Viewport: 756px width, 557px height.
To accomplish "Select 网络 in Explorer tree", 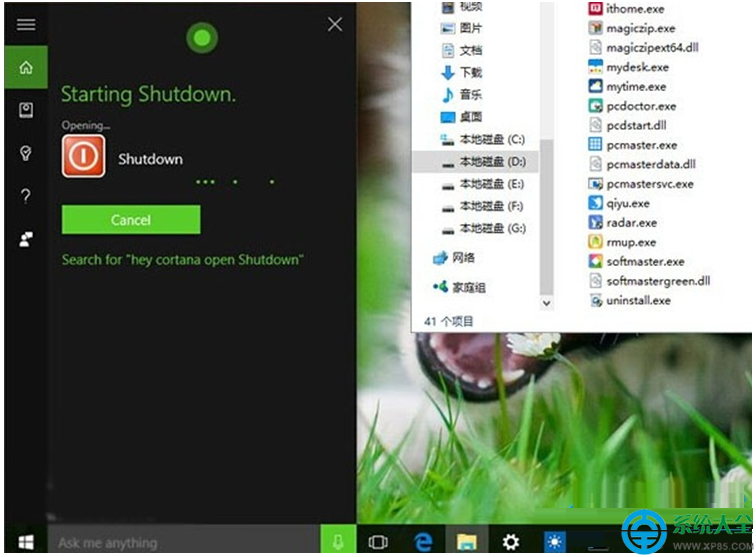I will tap(454, 258).
